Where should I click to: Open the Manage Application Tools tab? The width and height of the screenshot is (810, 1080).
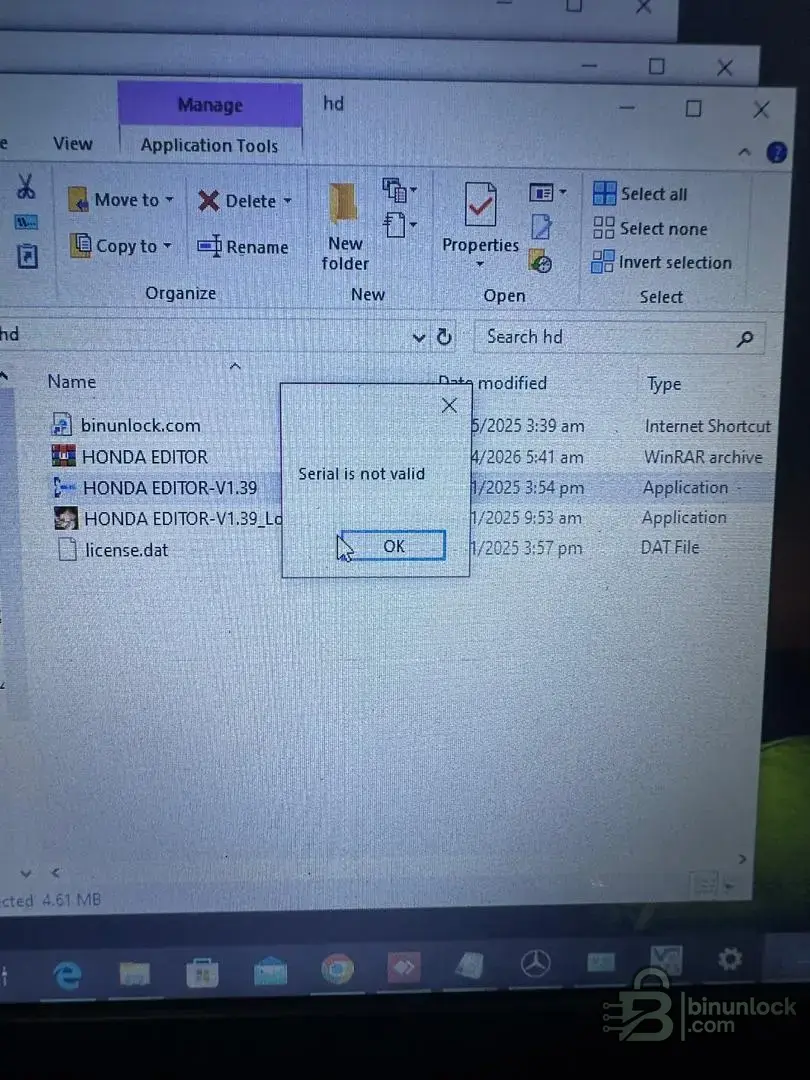click(209, 145)
